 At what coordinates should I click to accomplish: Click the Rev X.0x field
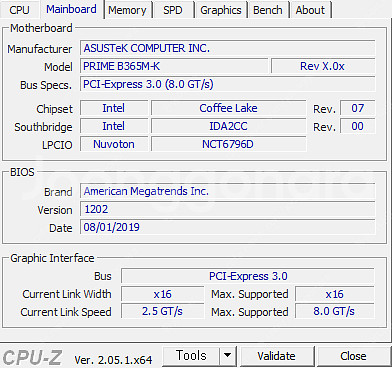pyautogui.click(x=323, y=66)
